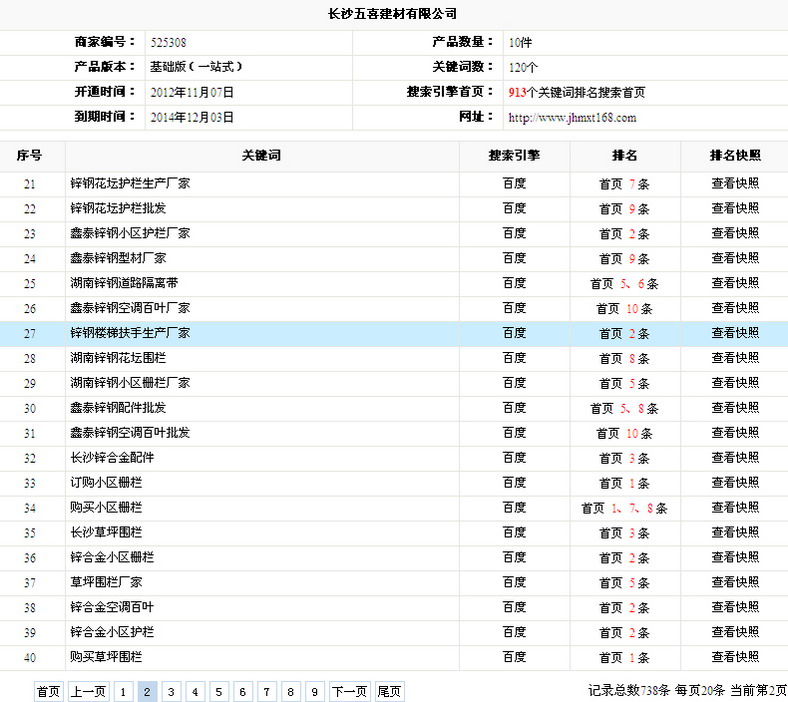Select keyword 鑫泰锌钢空调百叶批发

pyautogui.click(x=130, y=433)
